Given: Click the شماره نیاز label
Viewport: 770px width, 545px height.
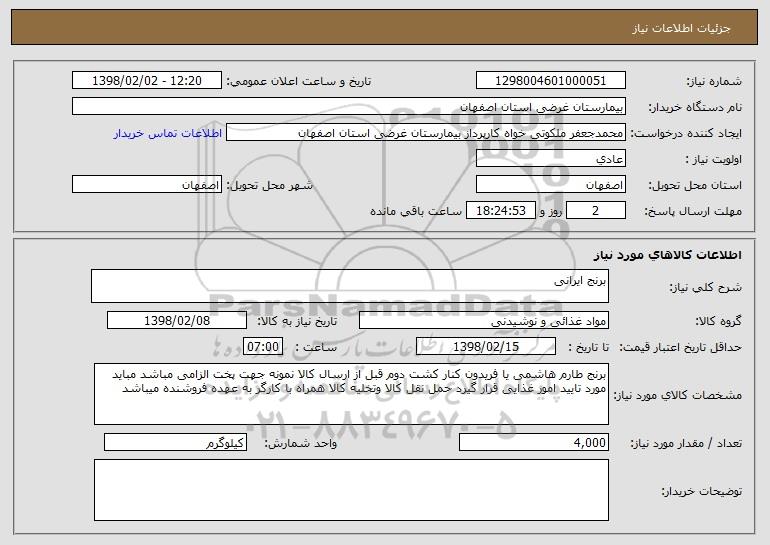Looking at the screenshot, I should tap(714, 81).
